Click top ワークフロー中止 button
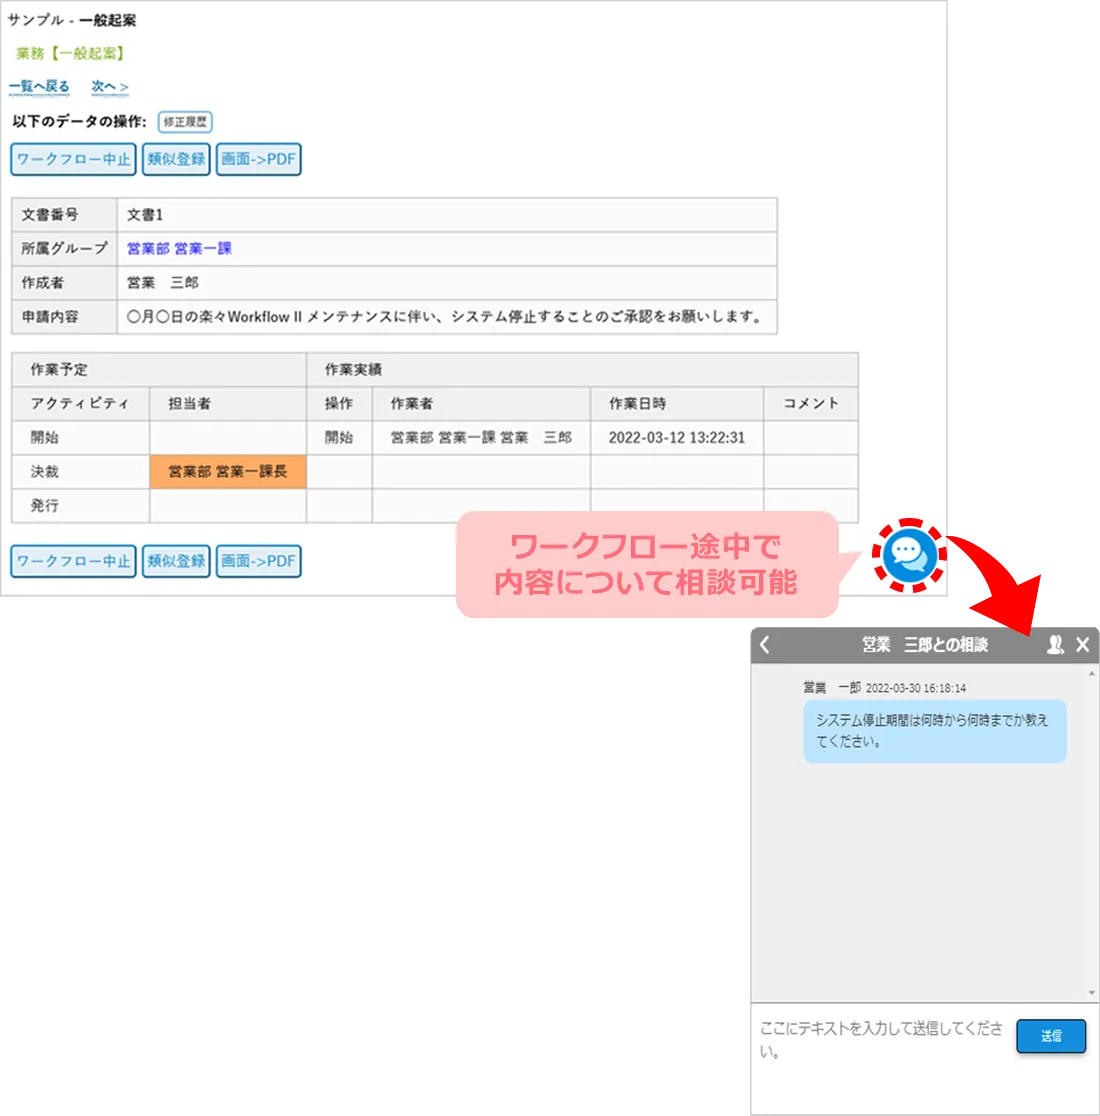The image size is (1100, 1116). point(73,159)
